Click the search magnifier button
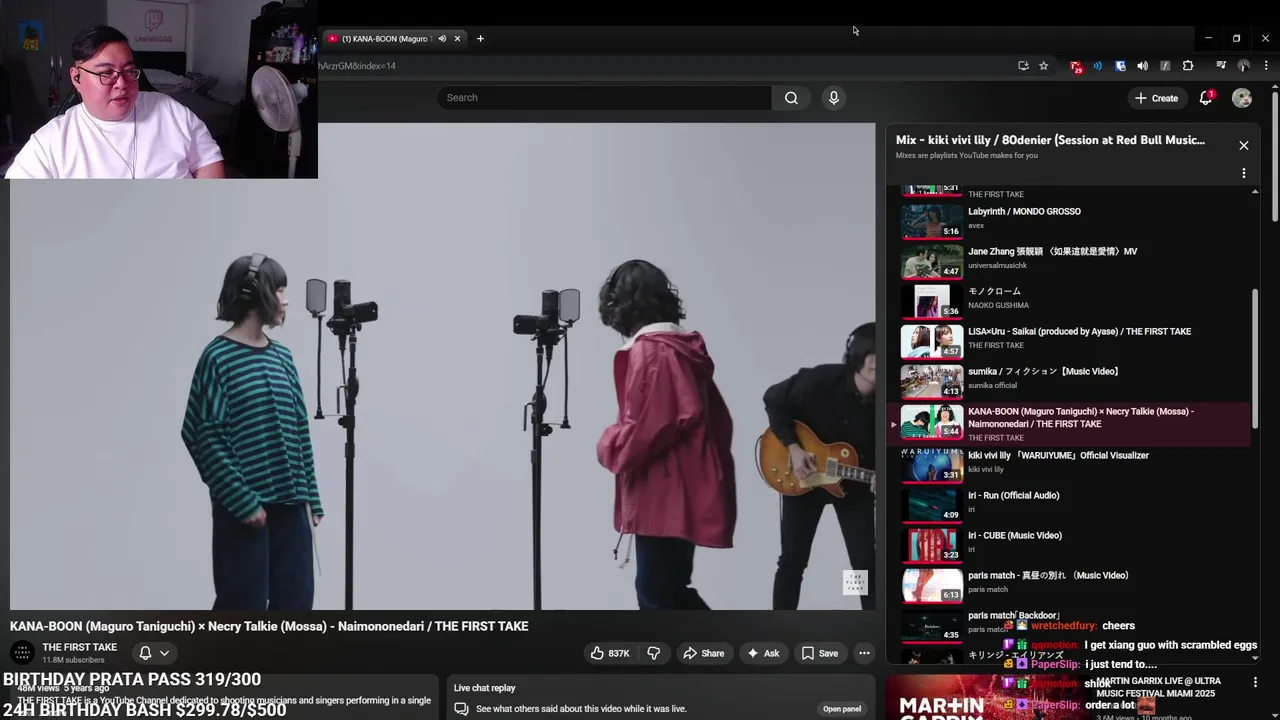This screenshot has width=1280, height=720. tap(791, 98)
